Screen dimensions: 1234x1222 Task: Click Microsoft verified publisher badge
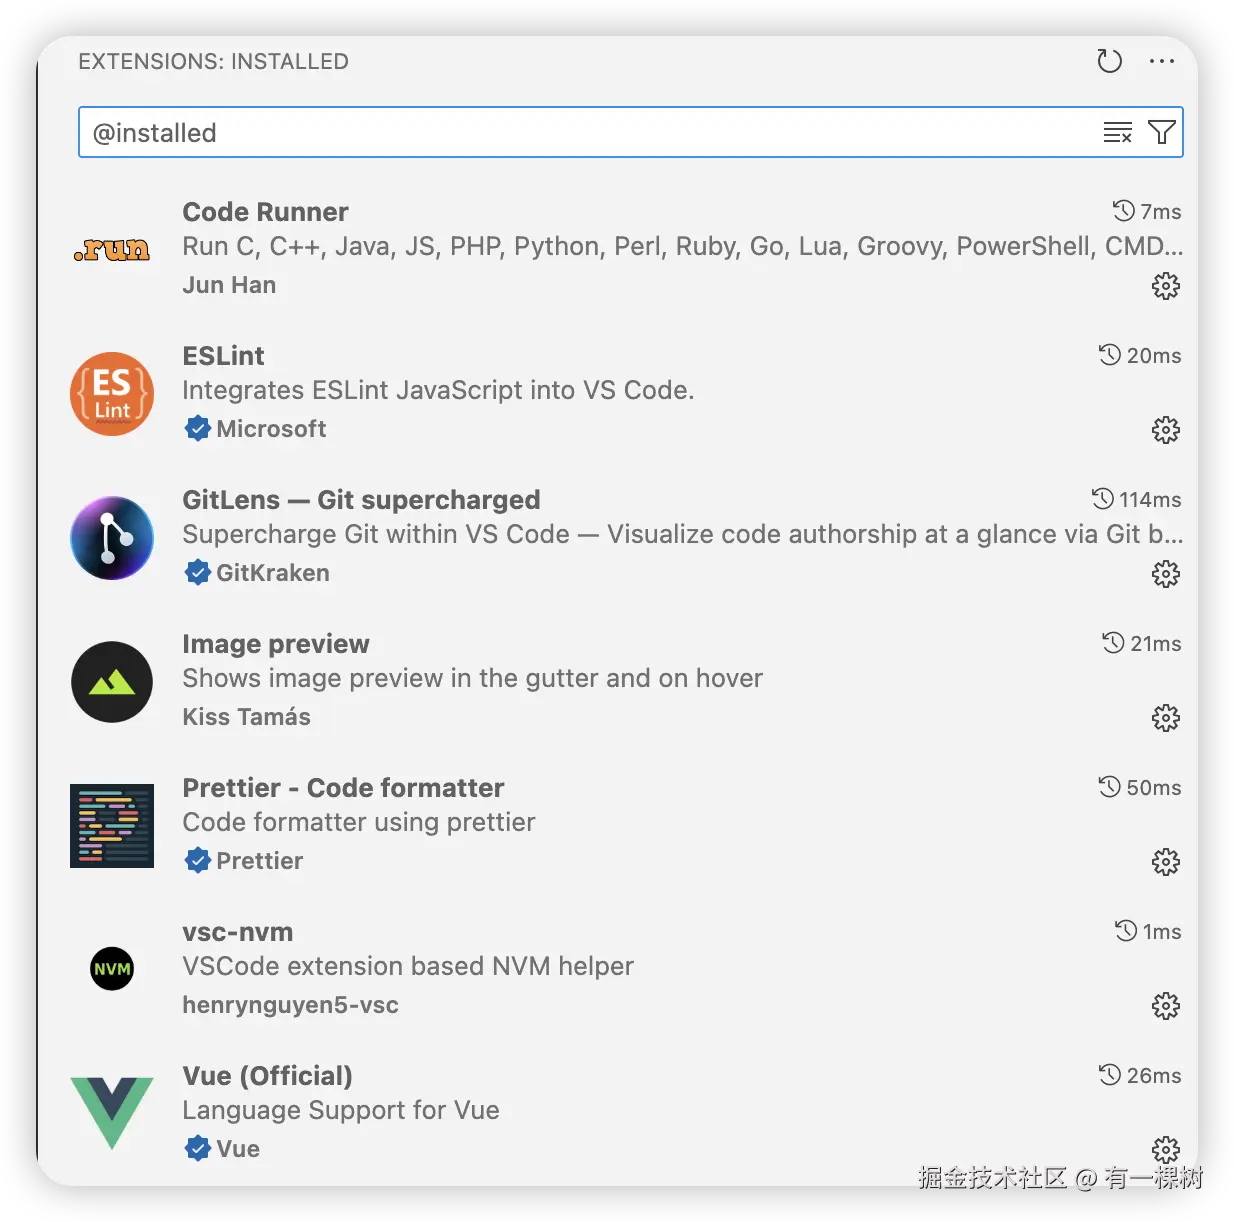point(198,429)
